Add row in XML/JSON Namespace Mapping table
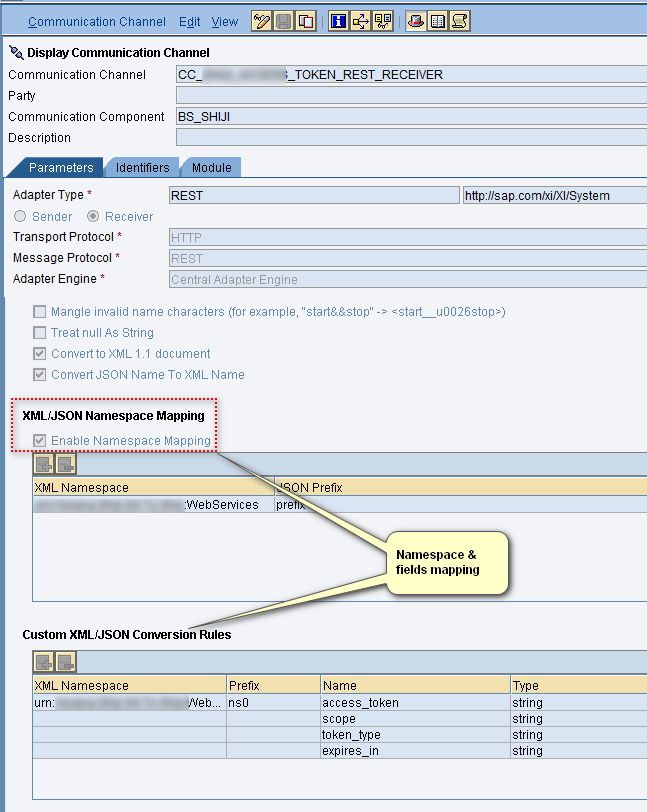Screen dimensions: 647x812 [44, 464]
